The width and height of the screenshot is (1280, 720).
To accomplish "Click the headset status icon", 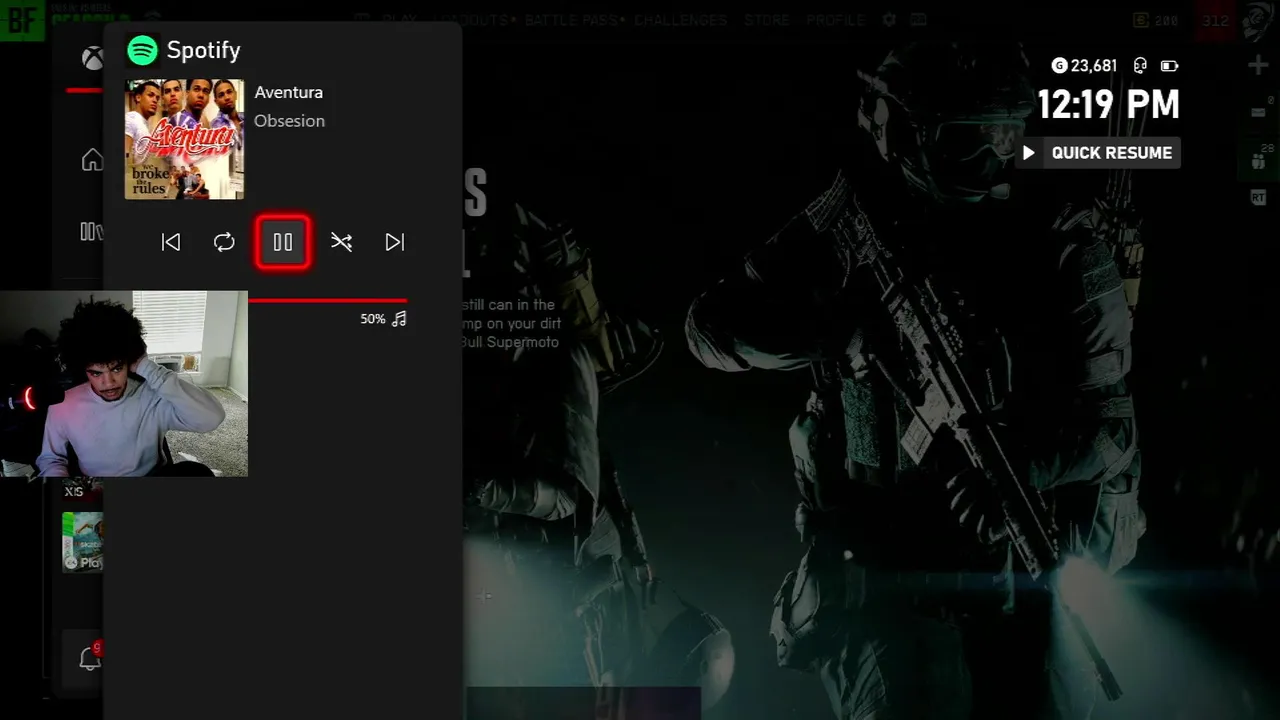I will tap(1139, 66).
